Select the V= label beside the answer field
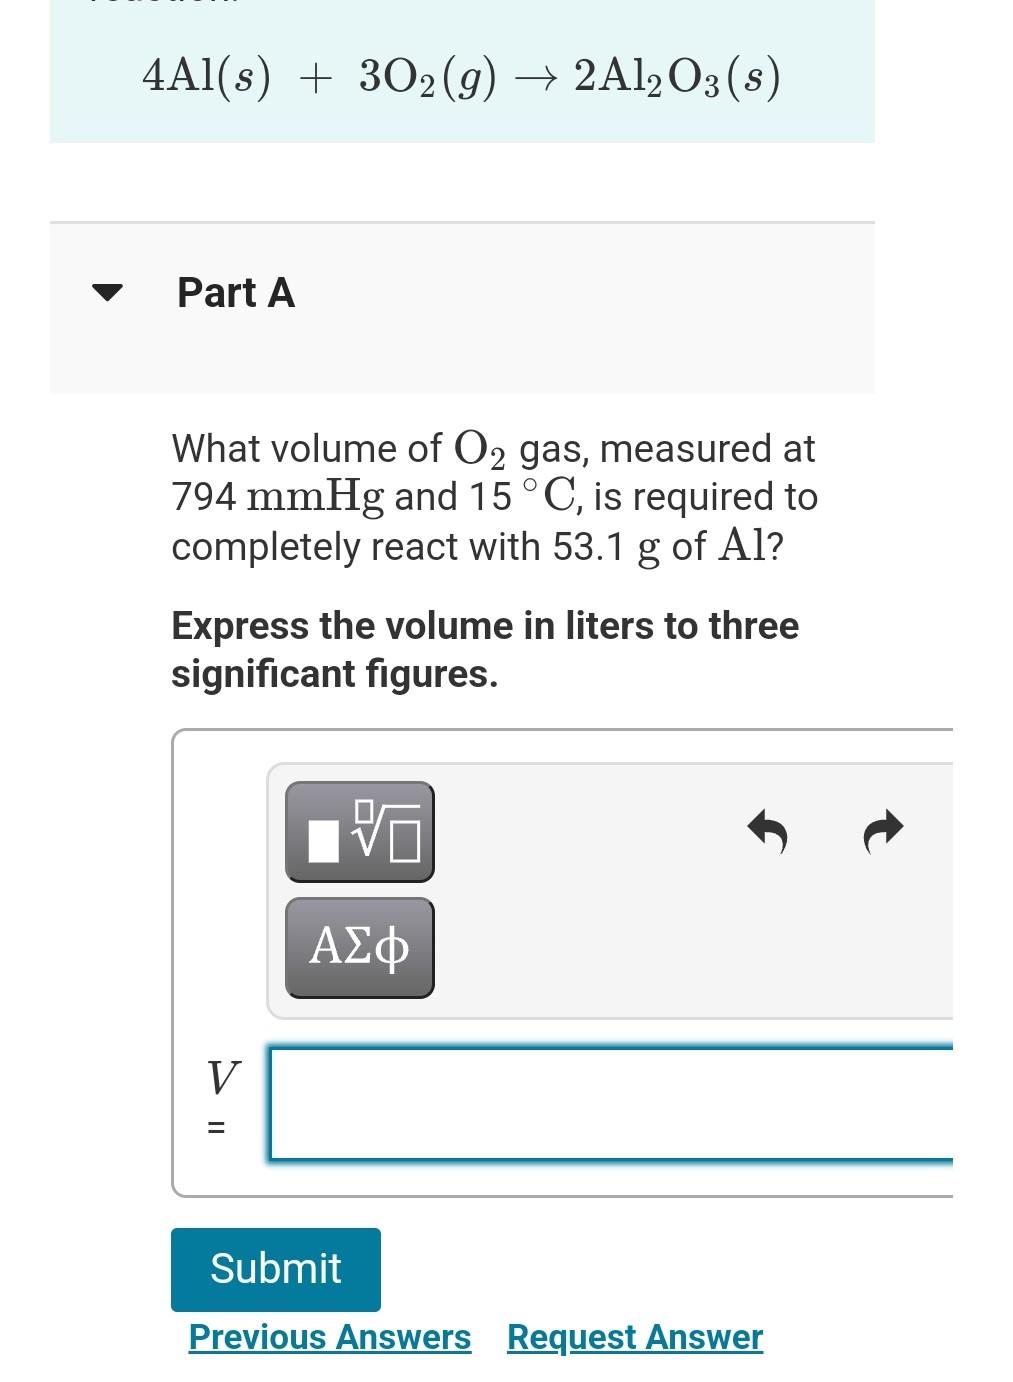This screenshot has height=1382, width=1013. pyautogui.click(x=221, y=1098)
